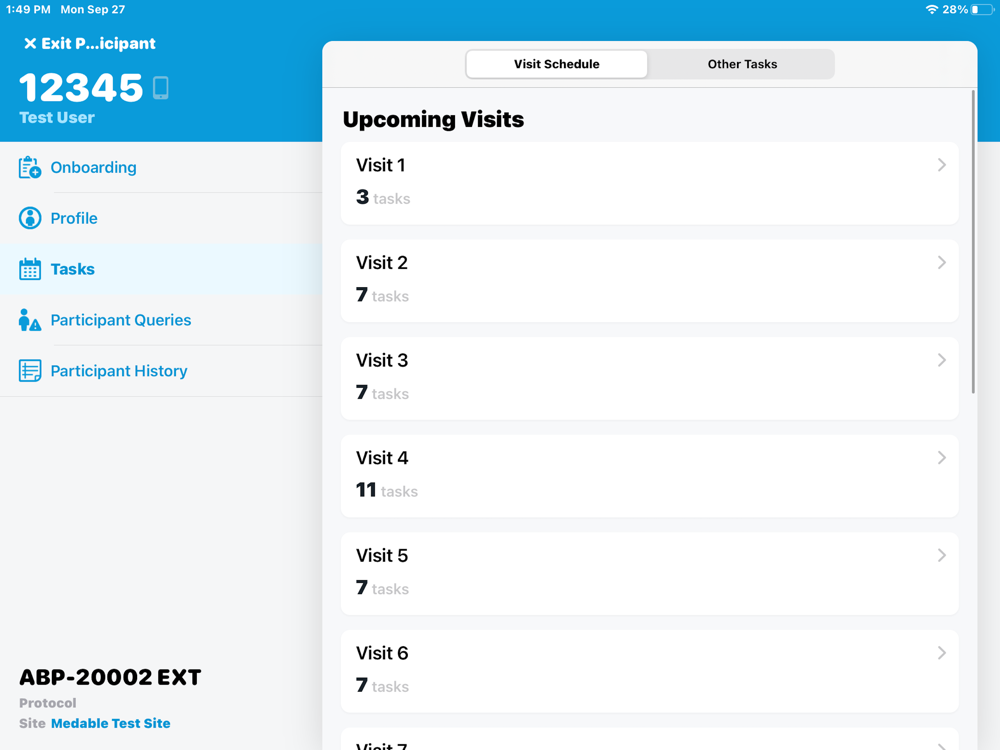Click the Exit P...icipant button text
The height and width of the screenshot is (750, 1000).
point(98,43)
